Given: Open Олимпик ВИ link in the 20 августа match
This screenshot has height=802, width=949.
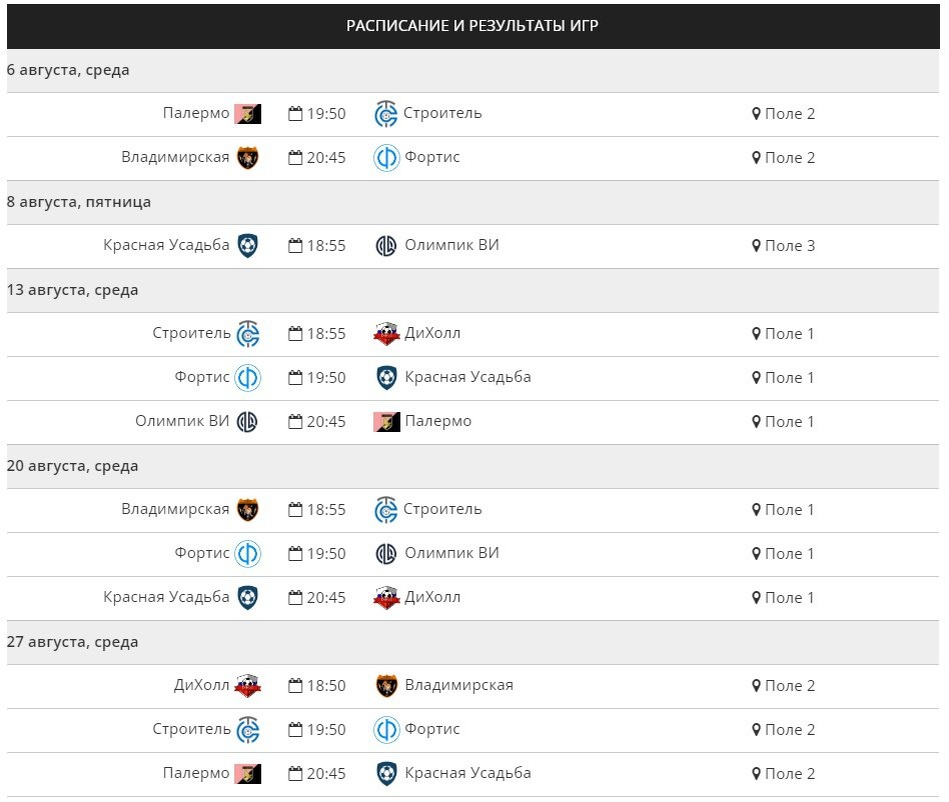Looking at the screenshot, I should [x=451, y=553].
